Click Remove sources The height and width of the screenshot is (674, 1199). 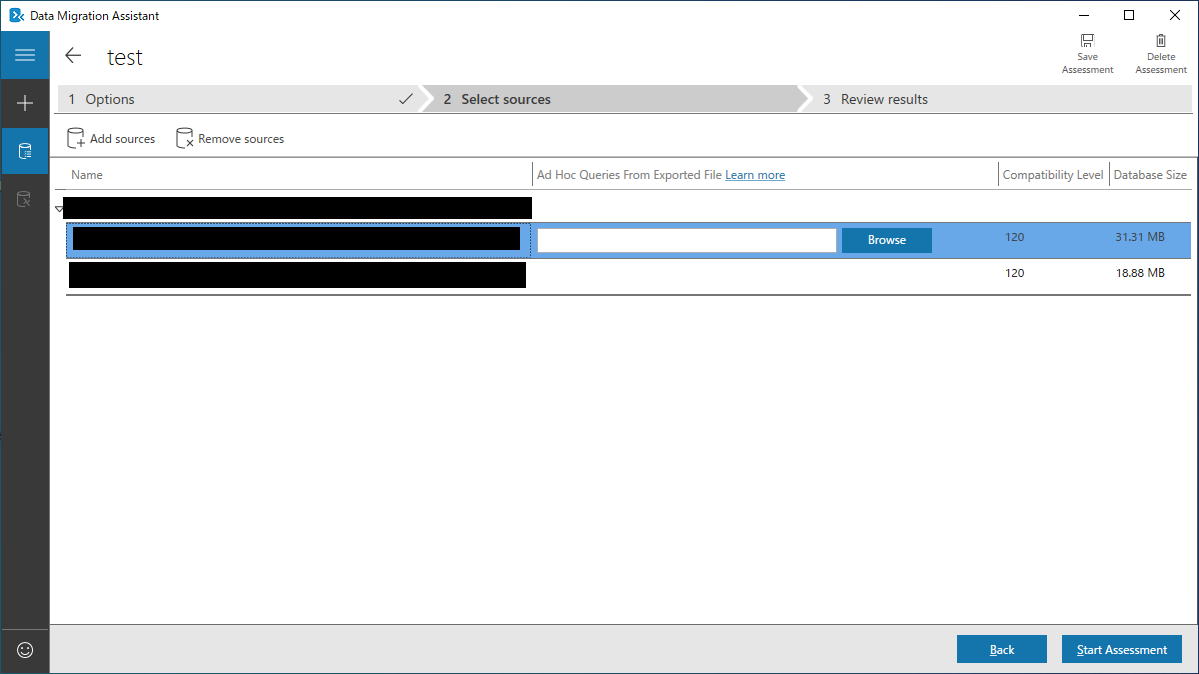coord(230,138)
